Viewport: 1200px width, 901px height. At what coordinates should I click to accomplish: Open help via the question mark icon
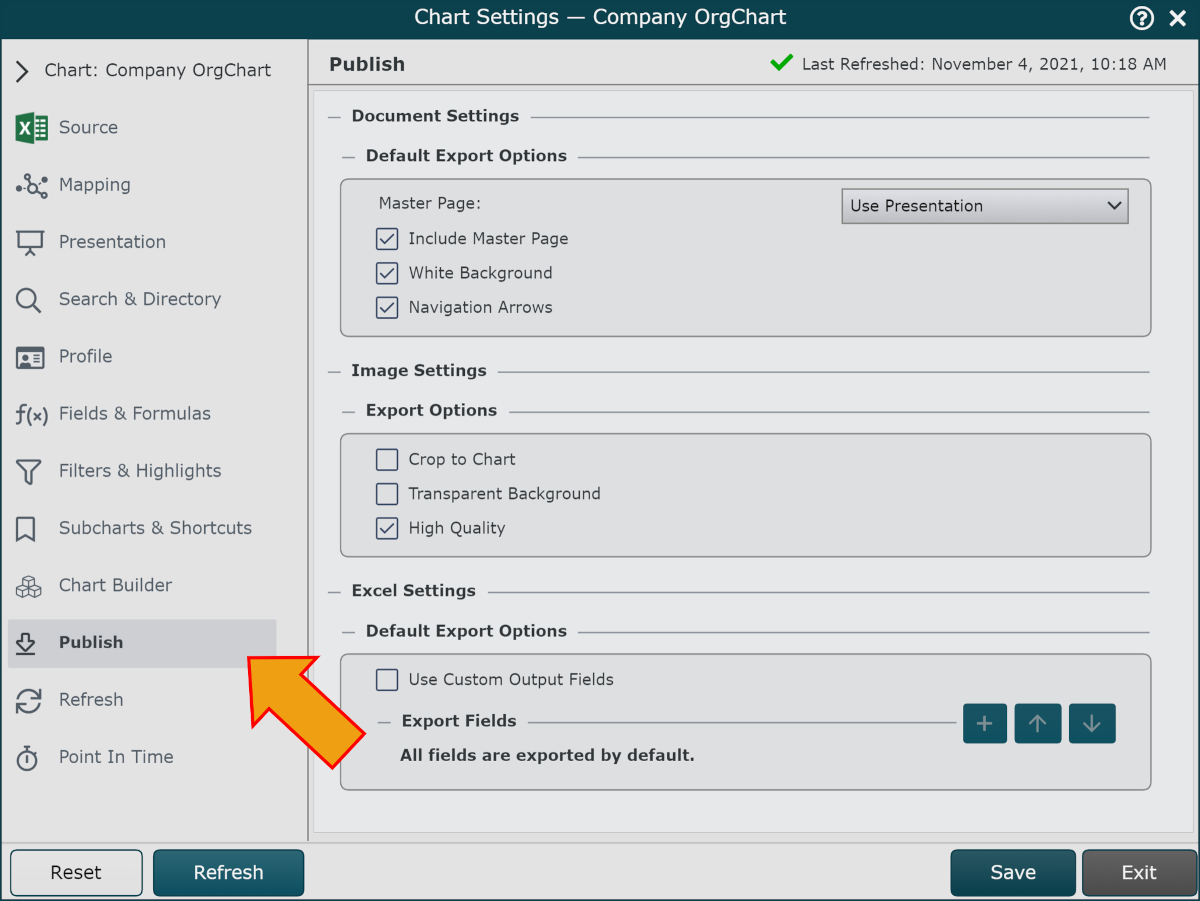[1141, 18]
